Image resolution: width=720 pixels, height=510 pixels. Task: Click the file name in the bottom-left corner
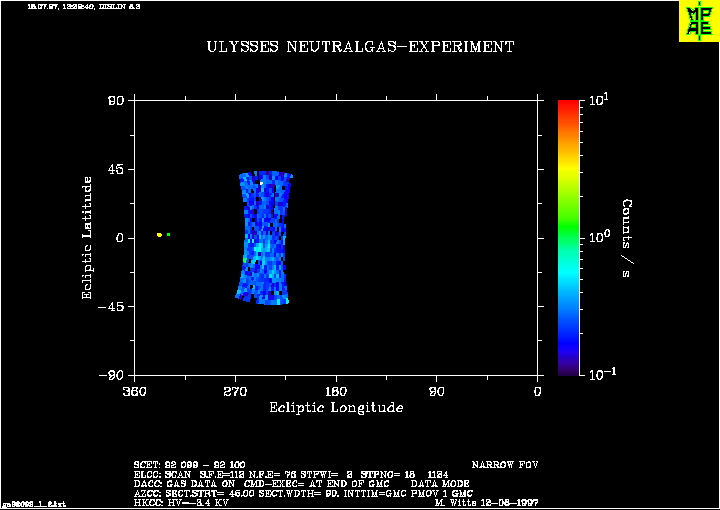tap(34, 504)
